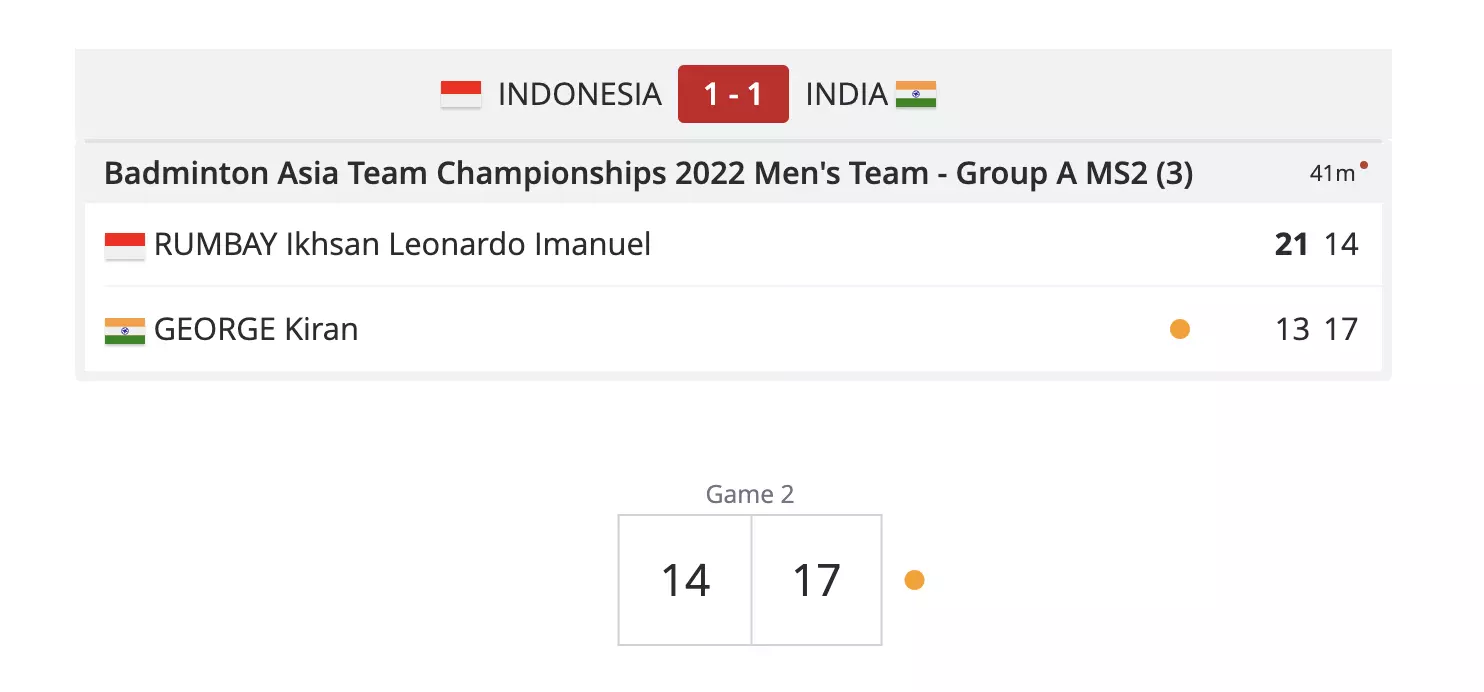Click the Game 2 label above the scorebox
1484x692 pixels.
point(750,494)
